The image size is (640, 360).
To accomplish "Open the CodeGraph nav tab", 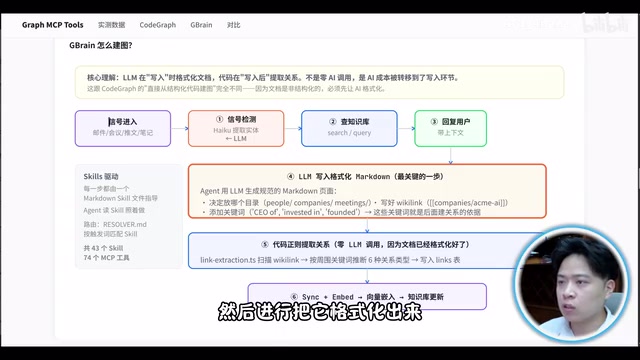I will [158, 25].
